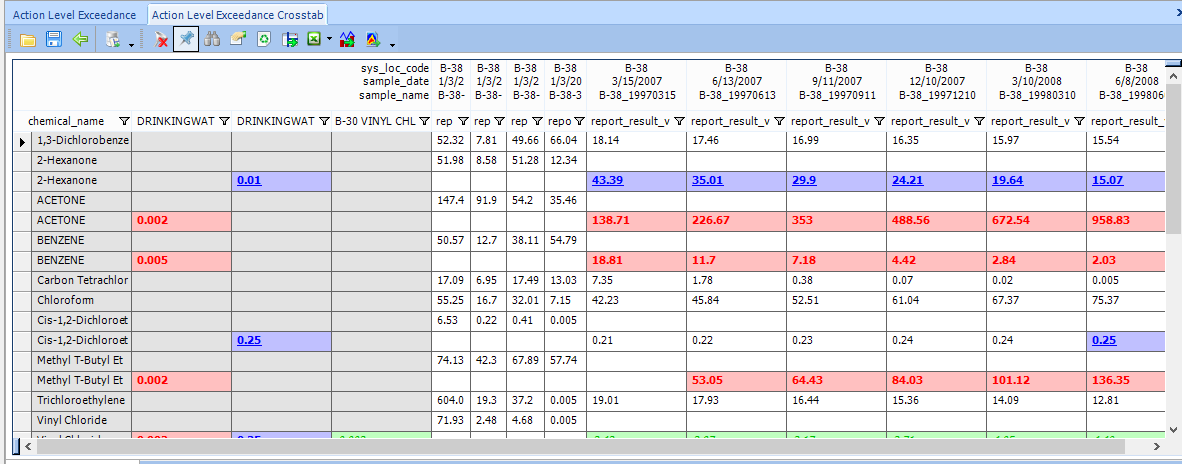The height and width of the screenshot is (464, 1182).
Task: Select the 958.83 ACETONE result cell
Action: [1111, 220]
